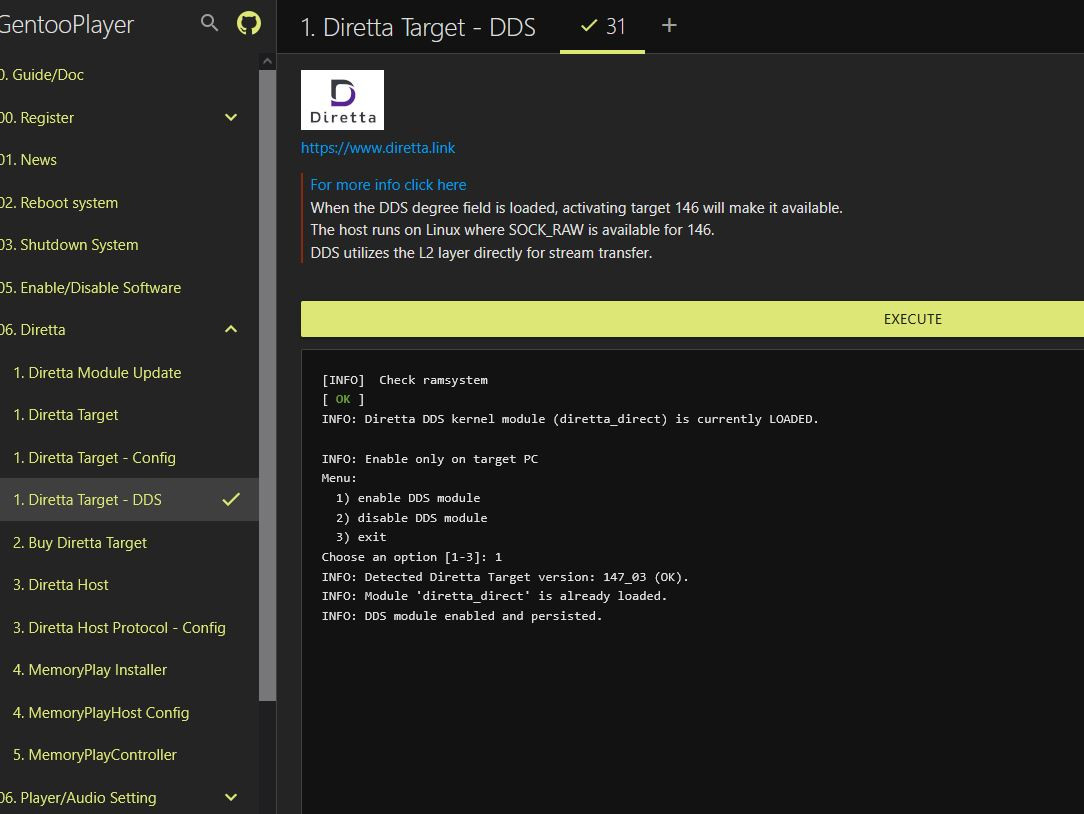Open 01. News menu item

(x=129, y=160)
